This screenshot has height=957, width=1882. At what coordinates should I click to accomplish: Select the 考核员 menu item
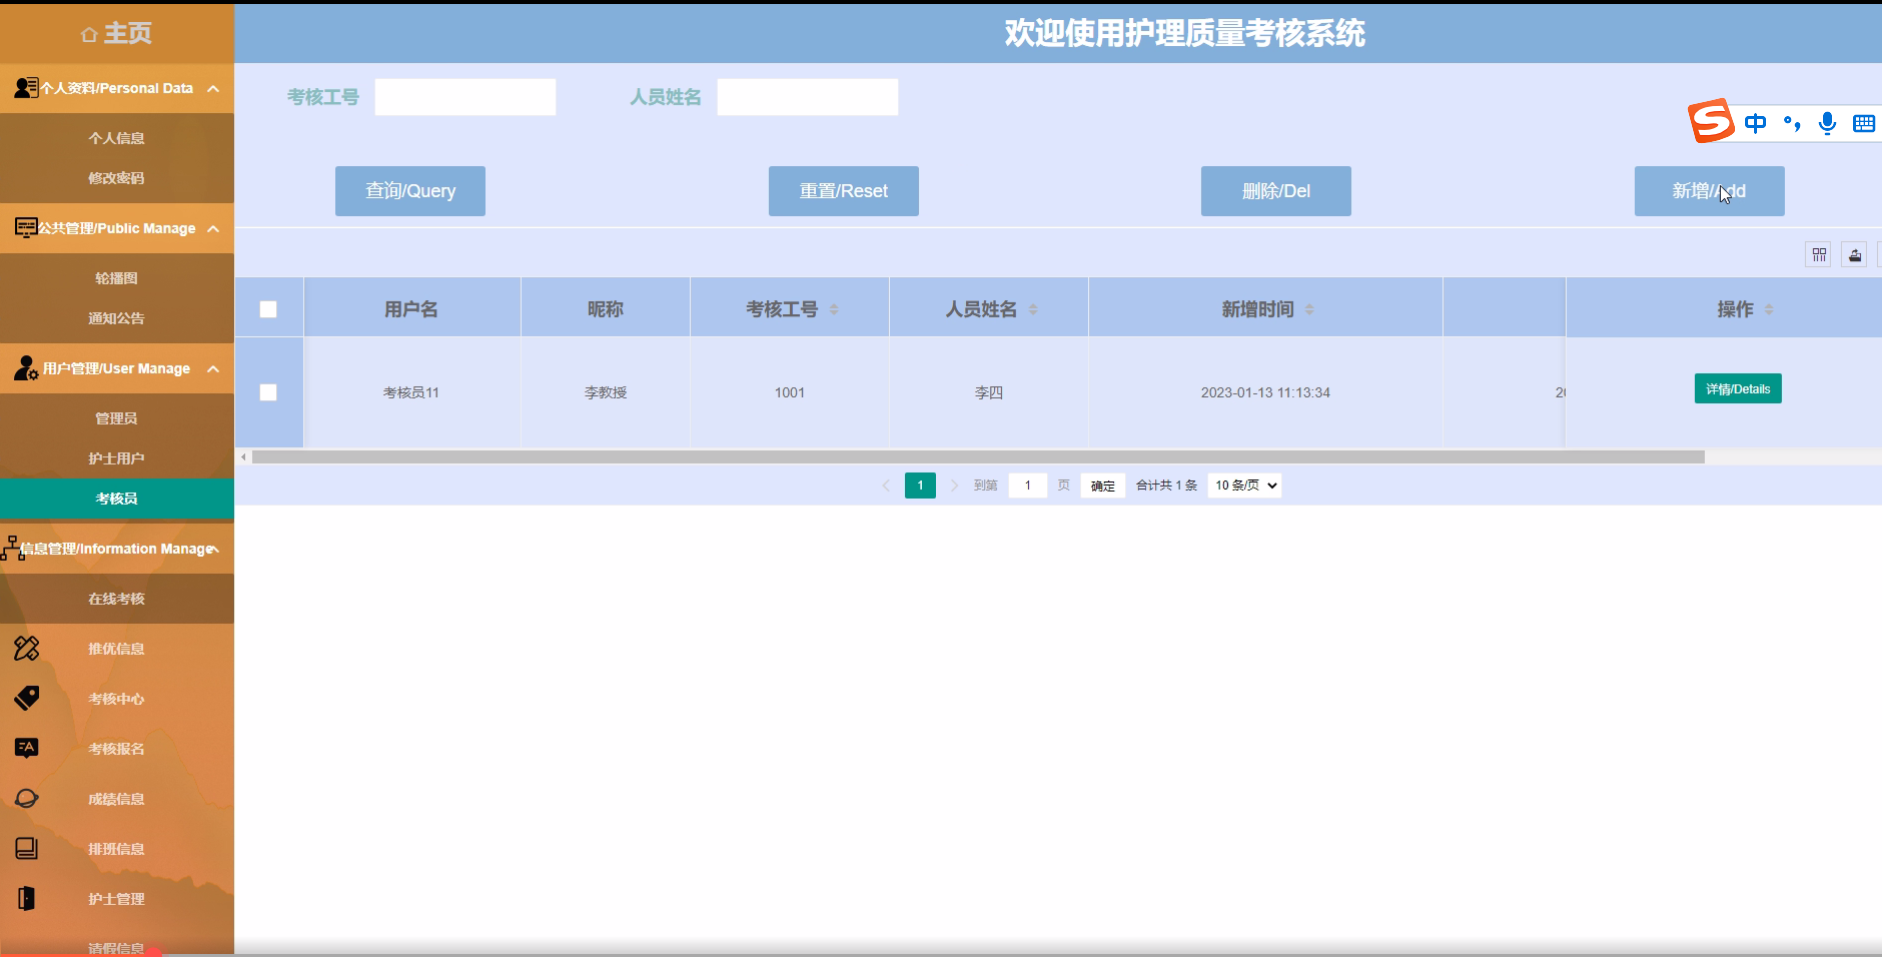click(117, 498)
